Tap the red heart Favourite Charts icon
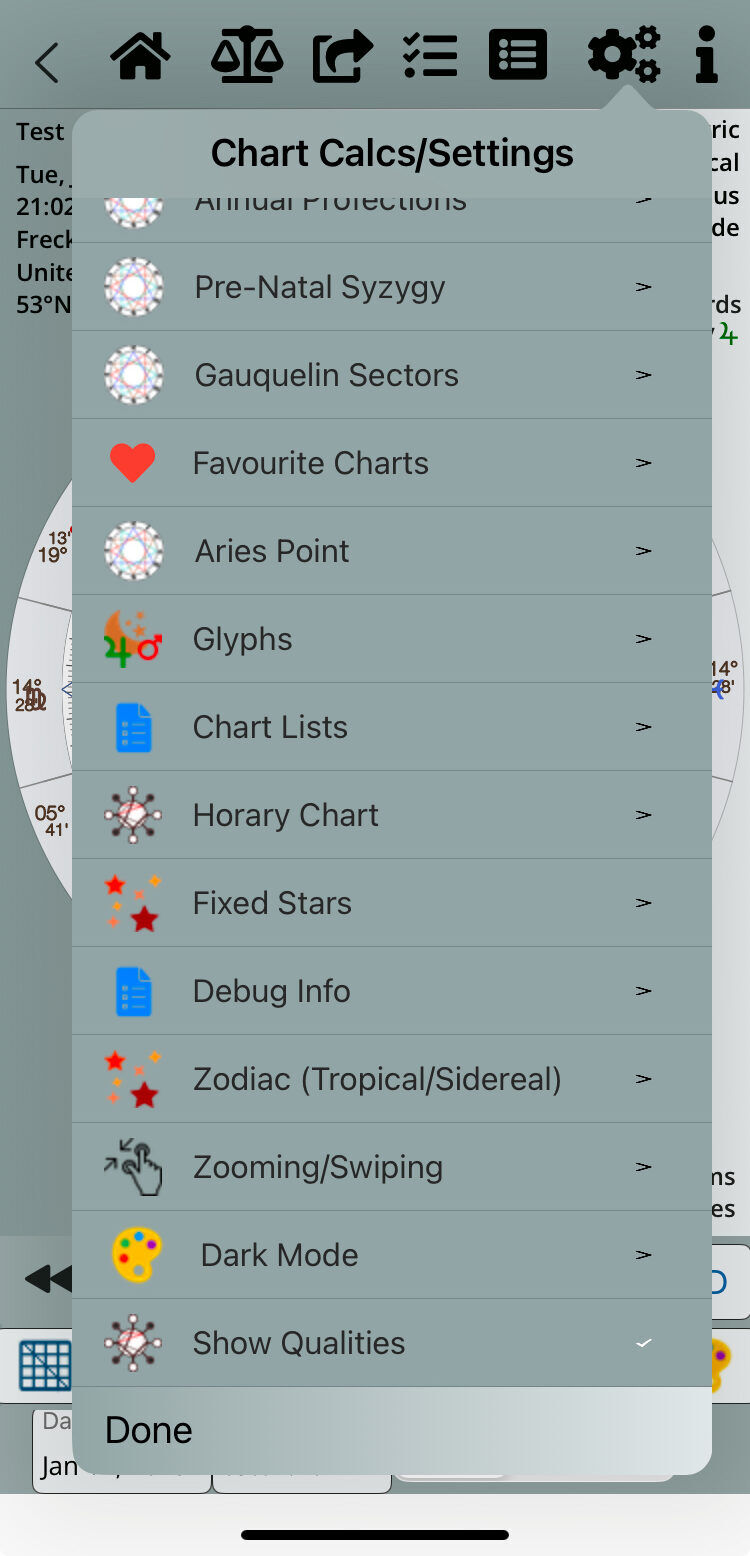The width and height of the screenshot is (750, 1556). coord(132,463)
